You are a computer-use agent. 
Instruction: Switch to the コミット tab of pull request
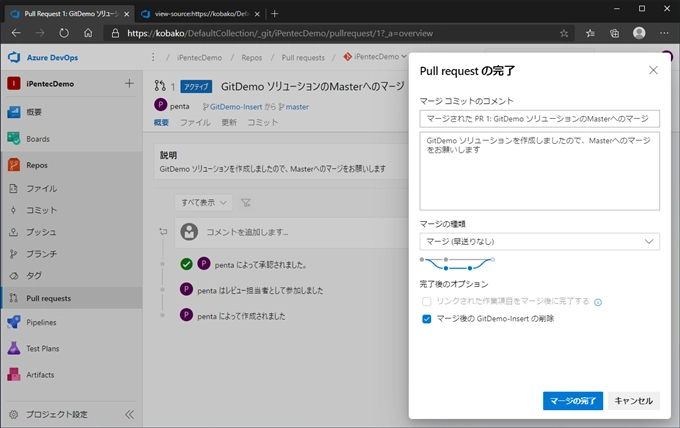(x=262, y=123)
